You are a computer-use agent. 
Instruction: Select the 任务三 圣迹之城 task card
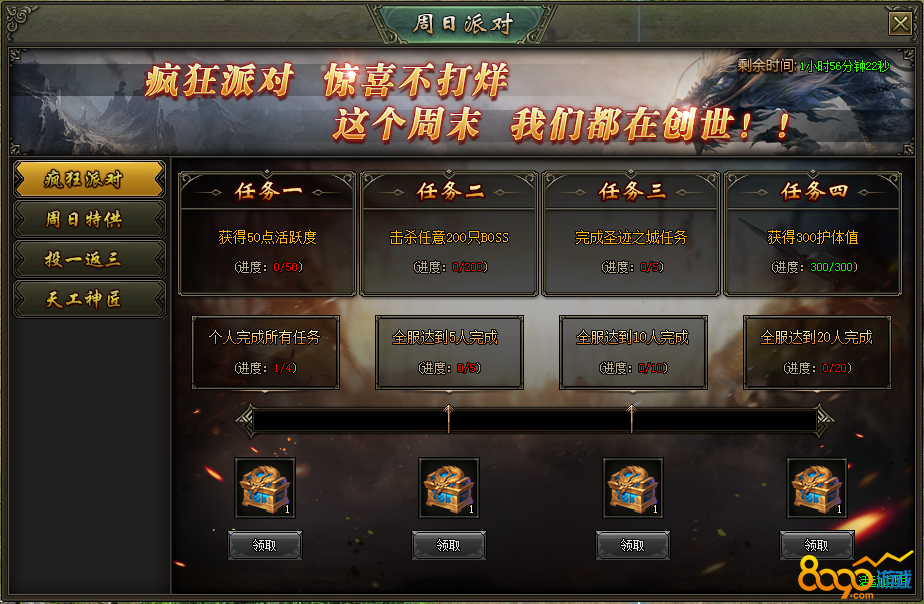[631, 233]
